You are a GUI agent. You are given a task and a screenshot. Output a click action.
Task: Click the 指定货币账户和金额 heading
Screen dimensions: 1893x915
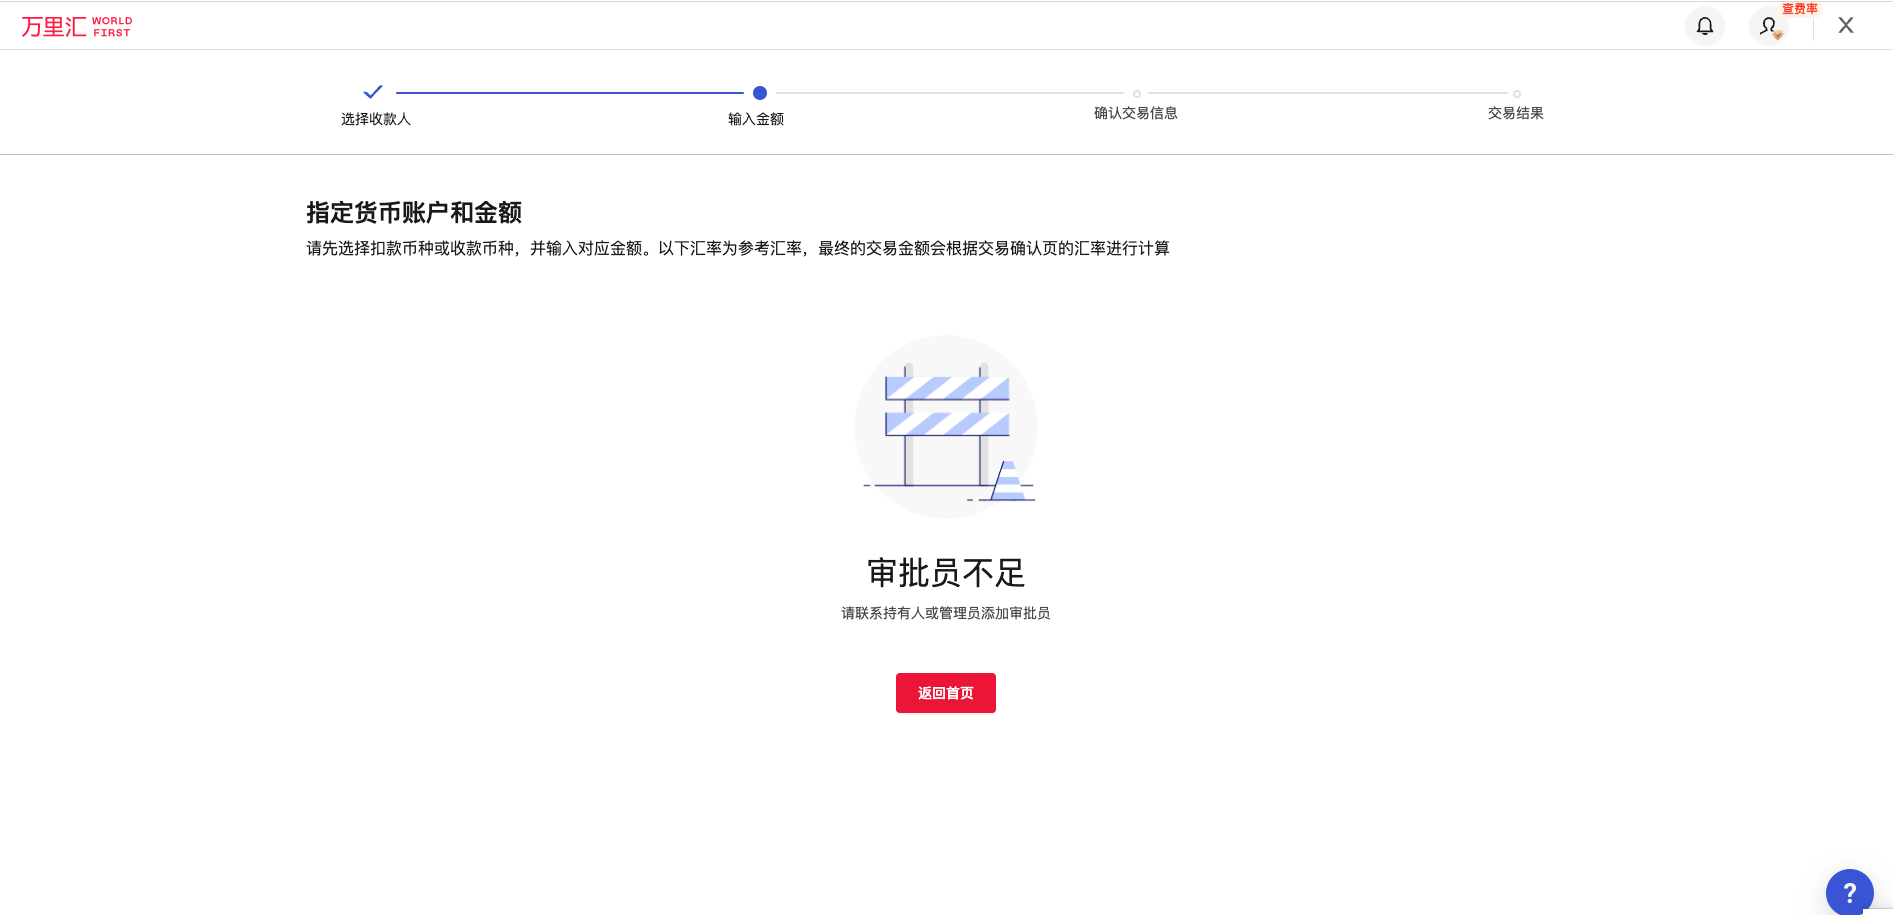tap(416, 213)
